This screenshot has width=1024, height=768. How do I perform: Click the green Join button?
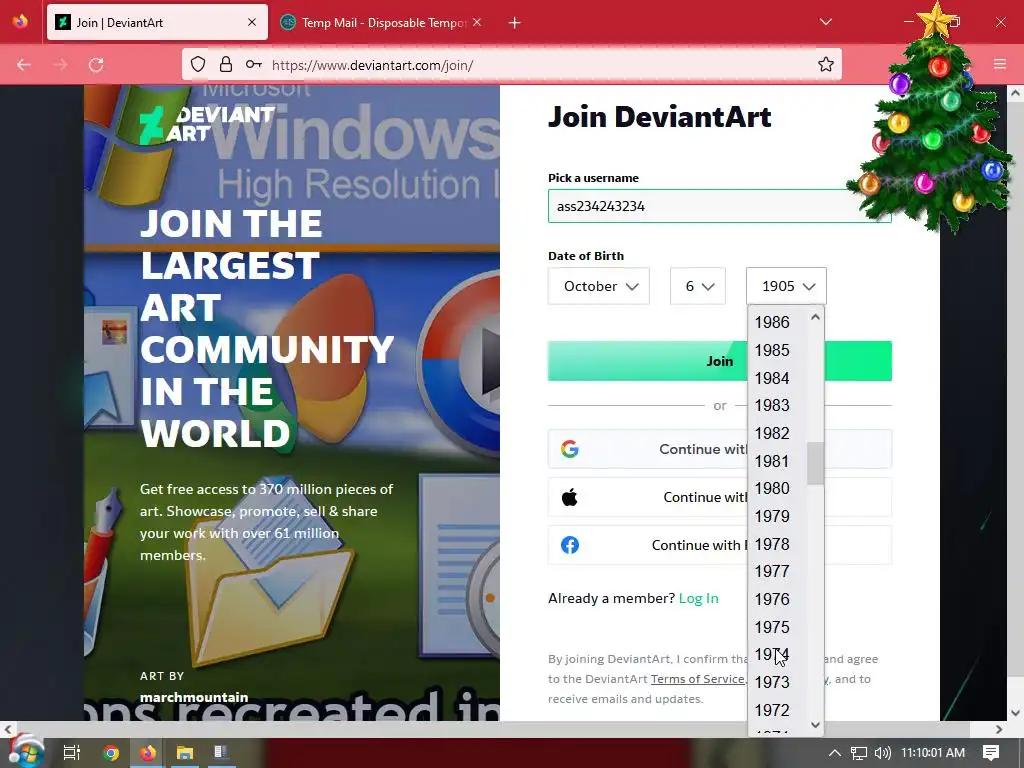[x=720, y=360]
